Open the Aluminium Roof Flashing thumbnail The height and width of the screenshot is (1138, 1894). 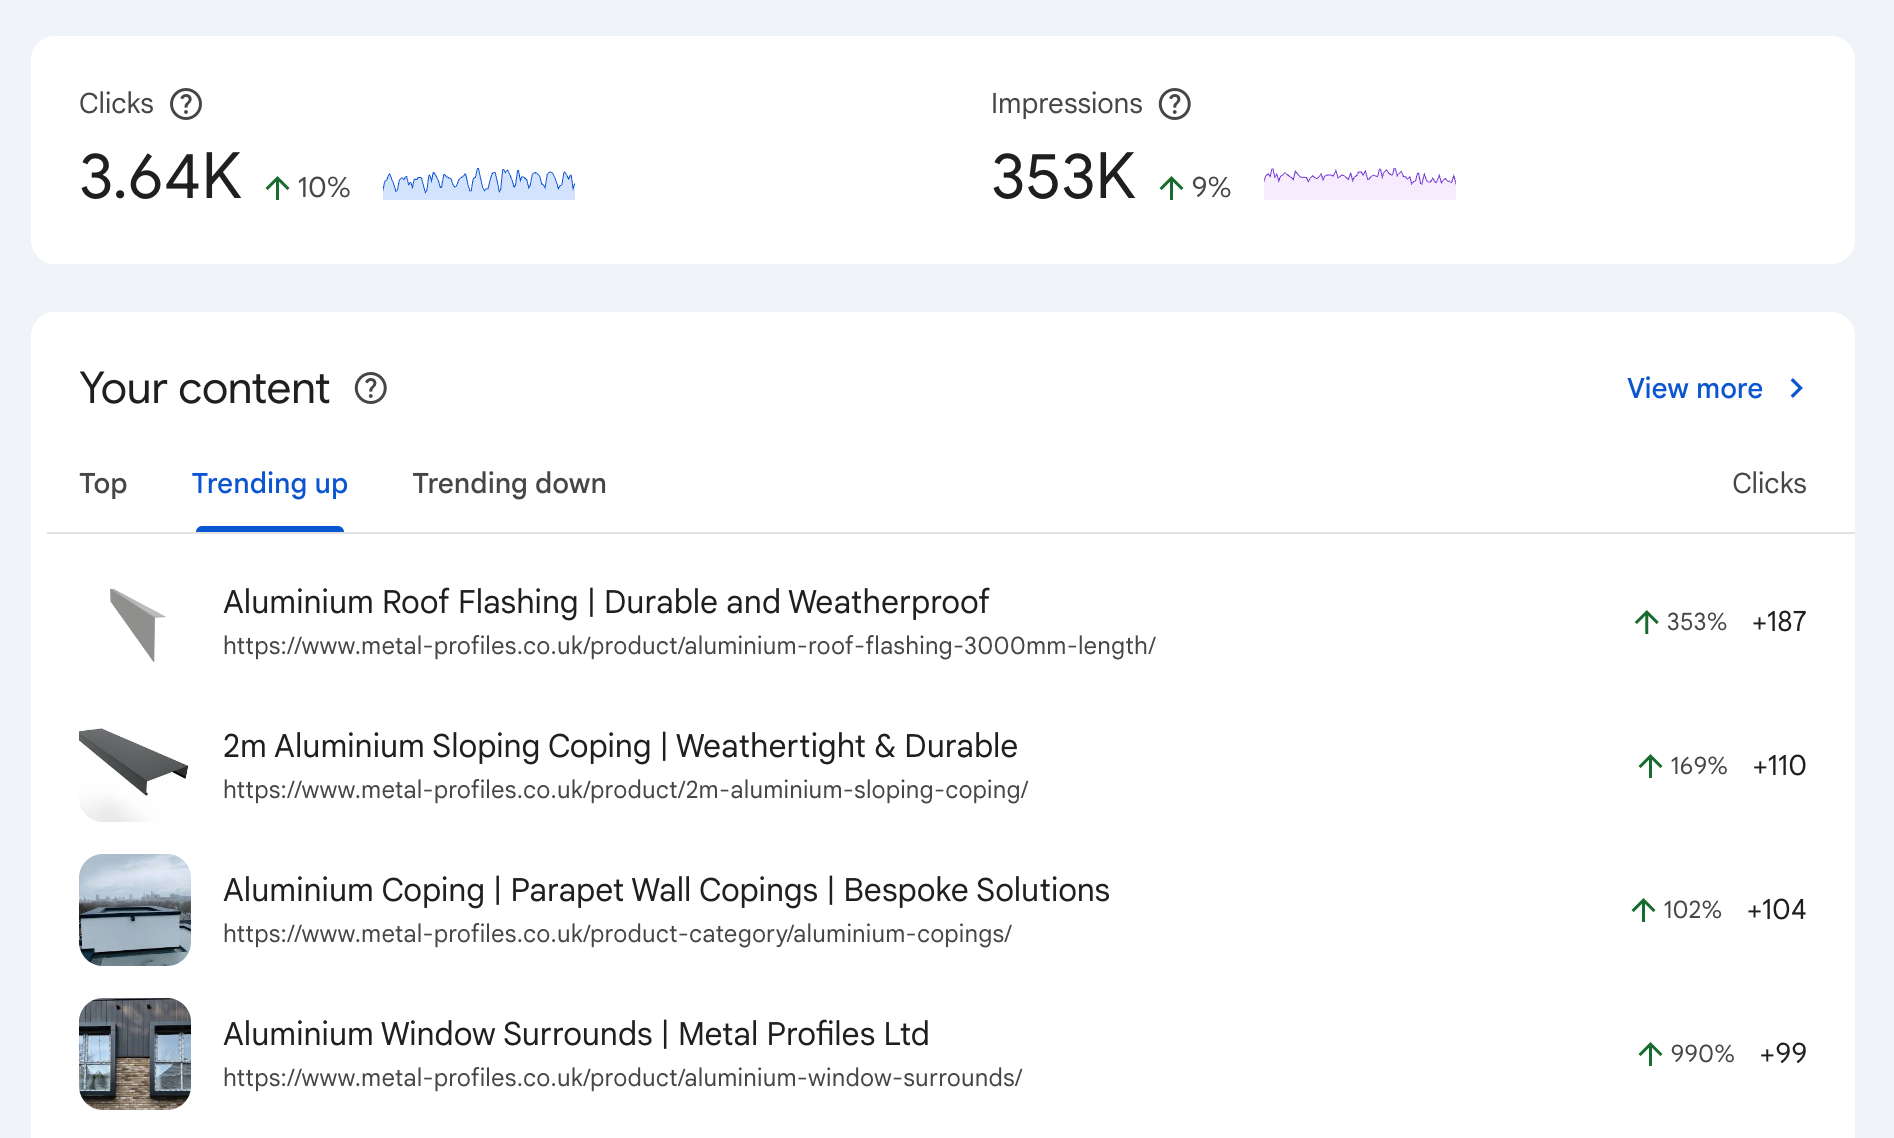[135, 623]
